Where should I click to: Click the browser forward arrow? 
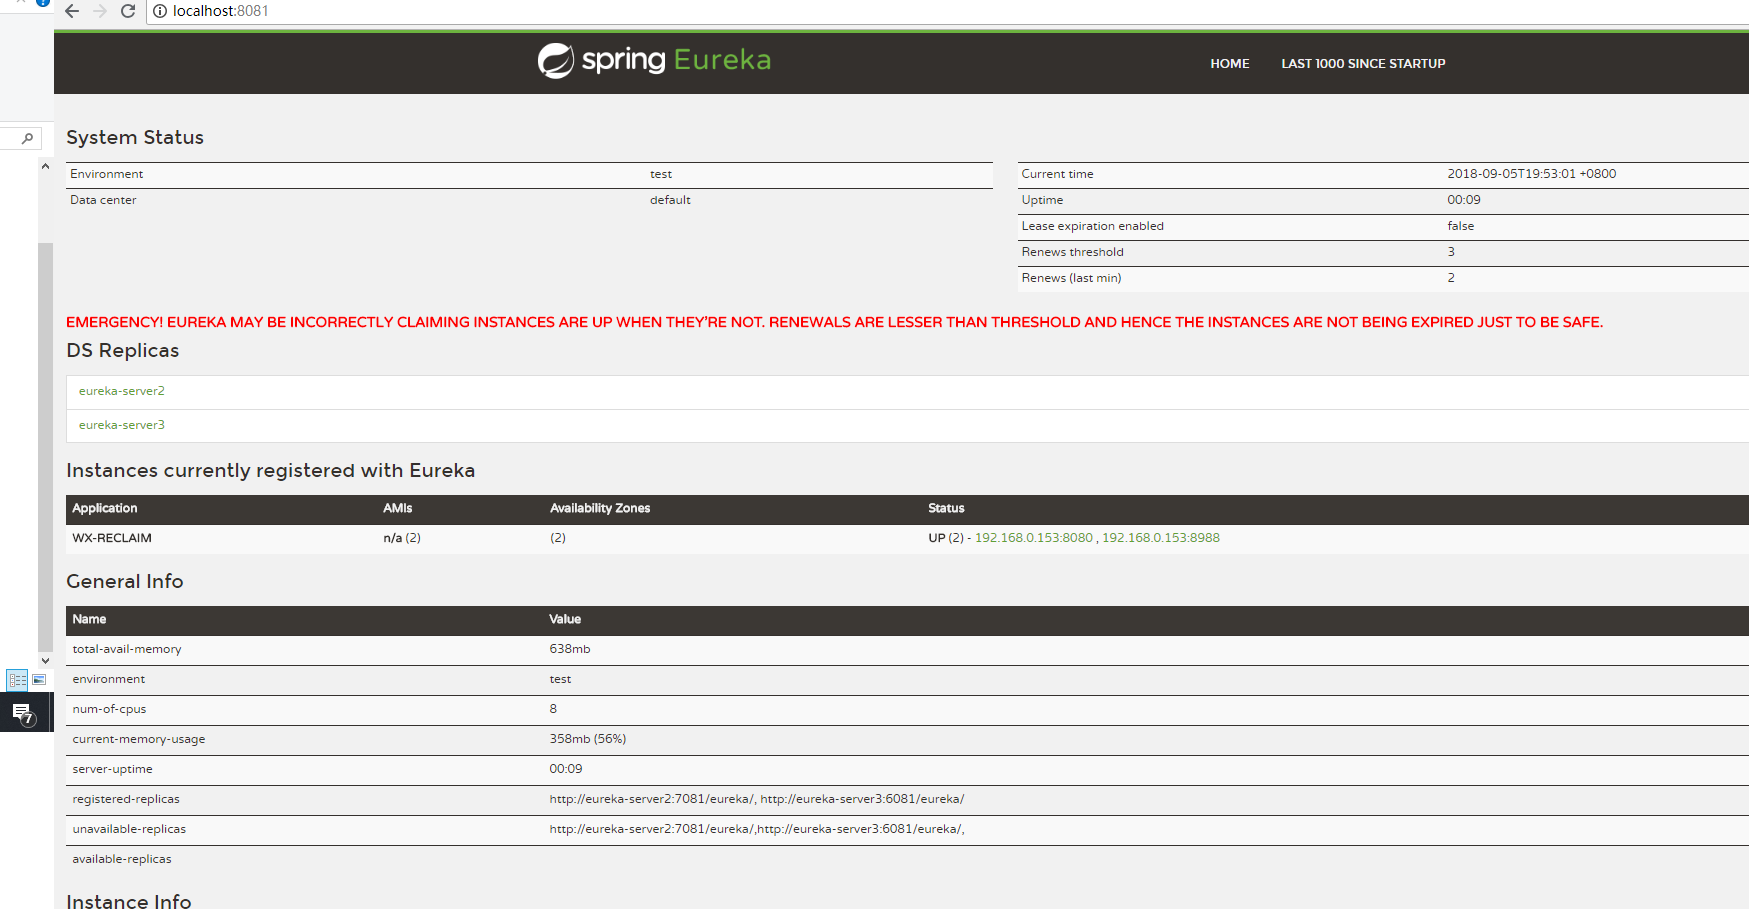tap(100, 11)
